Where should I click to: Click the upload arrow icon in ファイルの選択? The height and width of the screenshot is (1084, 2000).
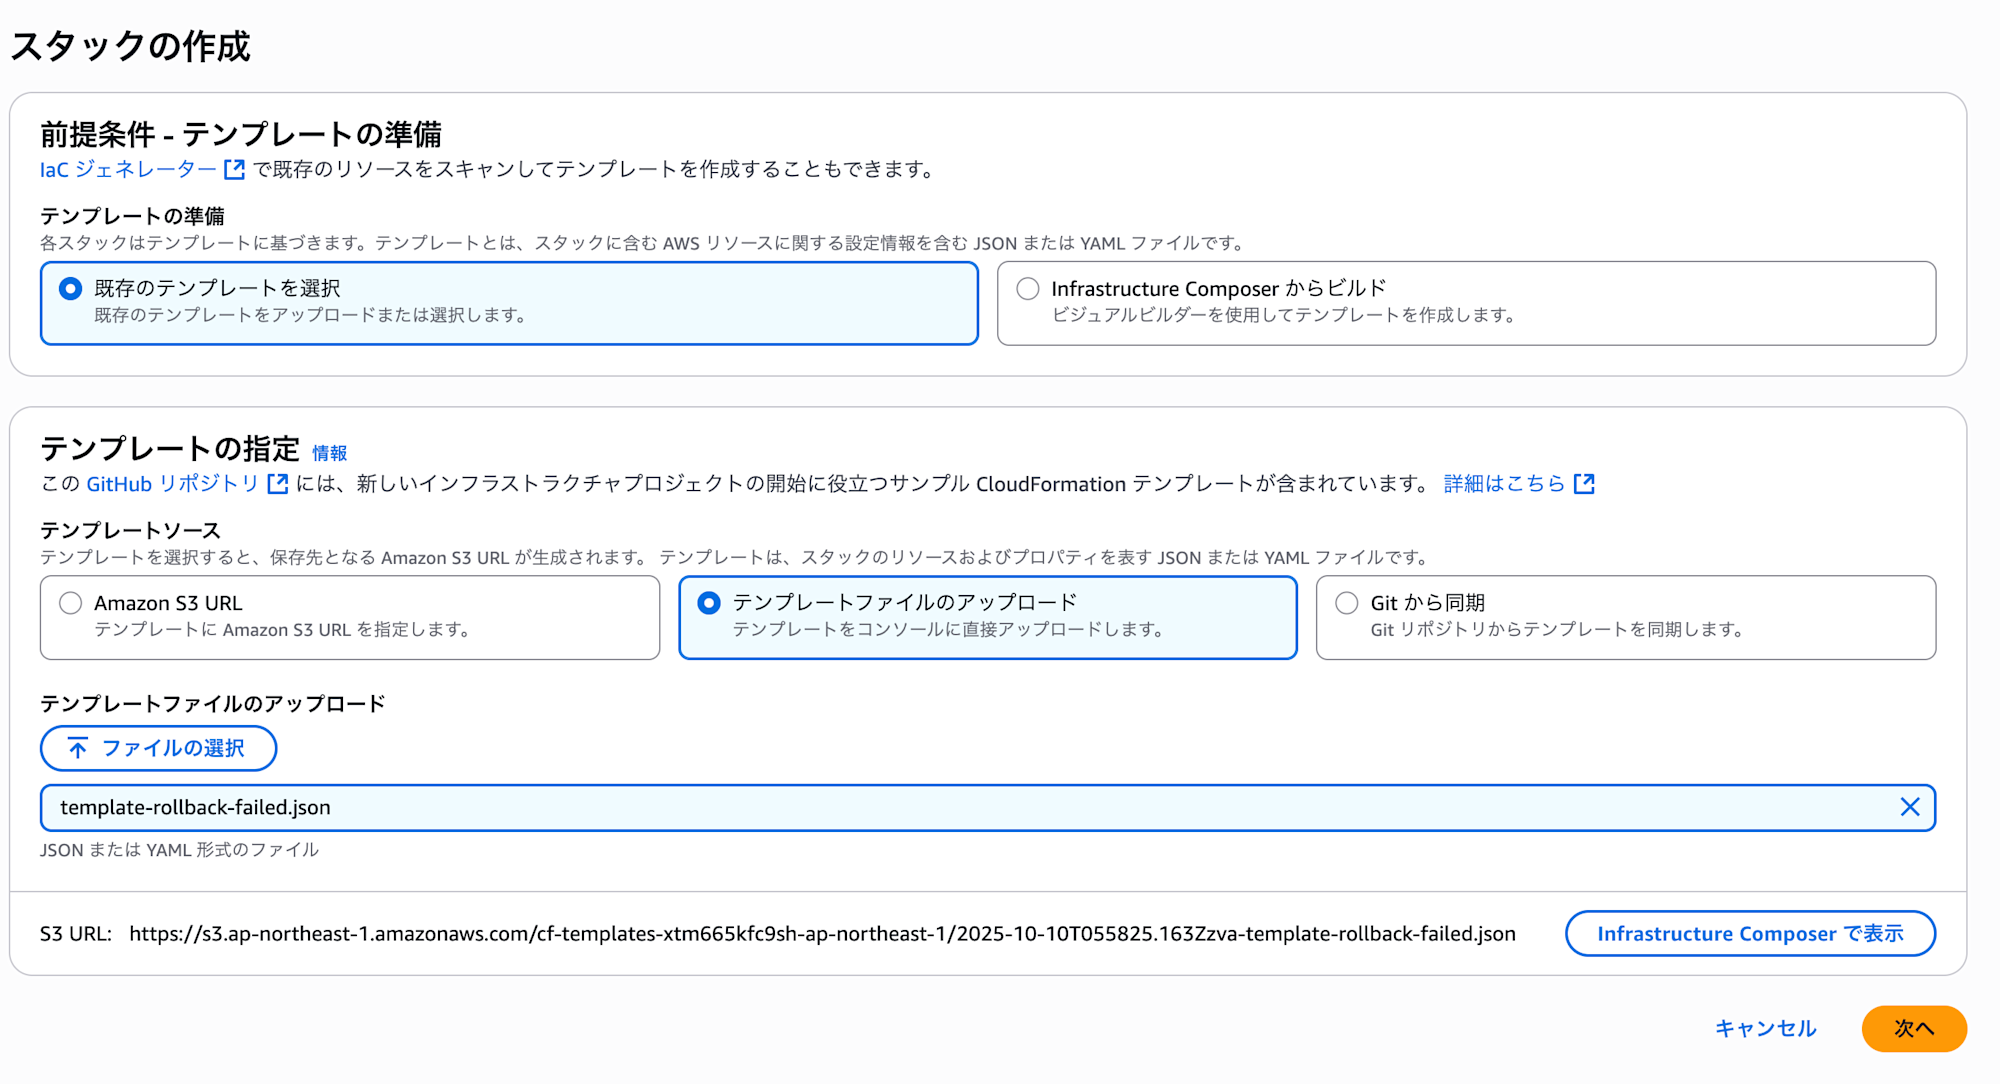click(x=78, y=748)
